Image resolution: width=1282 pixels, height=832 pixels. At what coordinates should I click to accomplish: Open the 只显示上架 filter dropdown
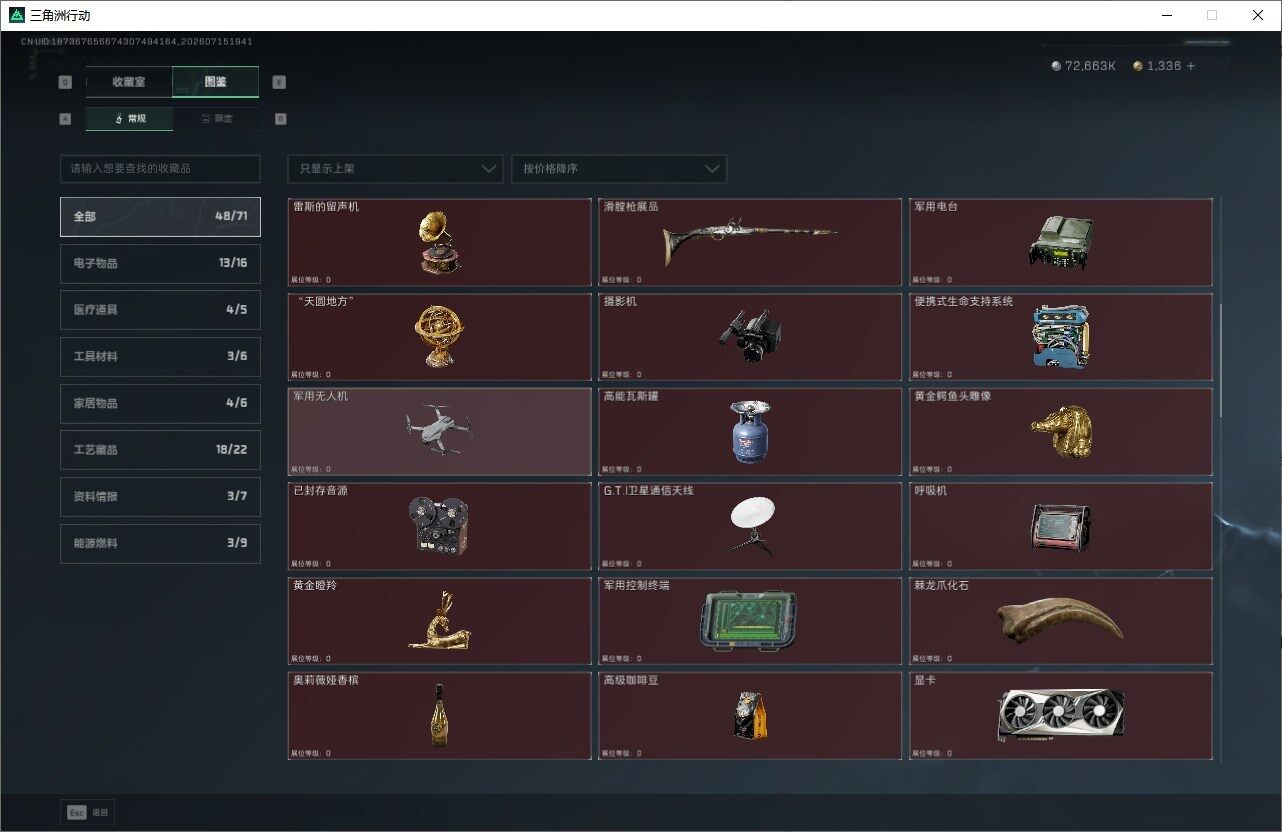(x=395, y=169)
